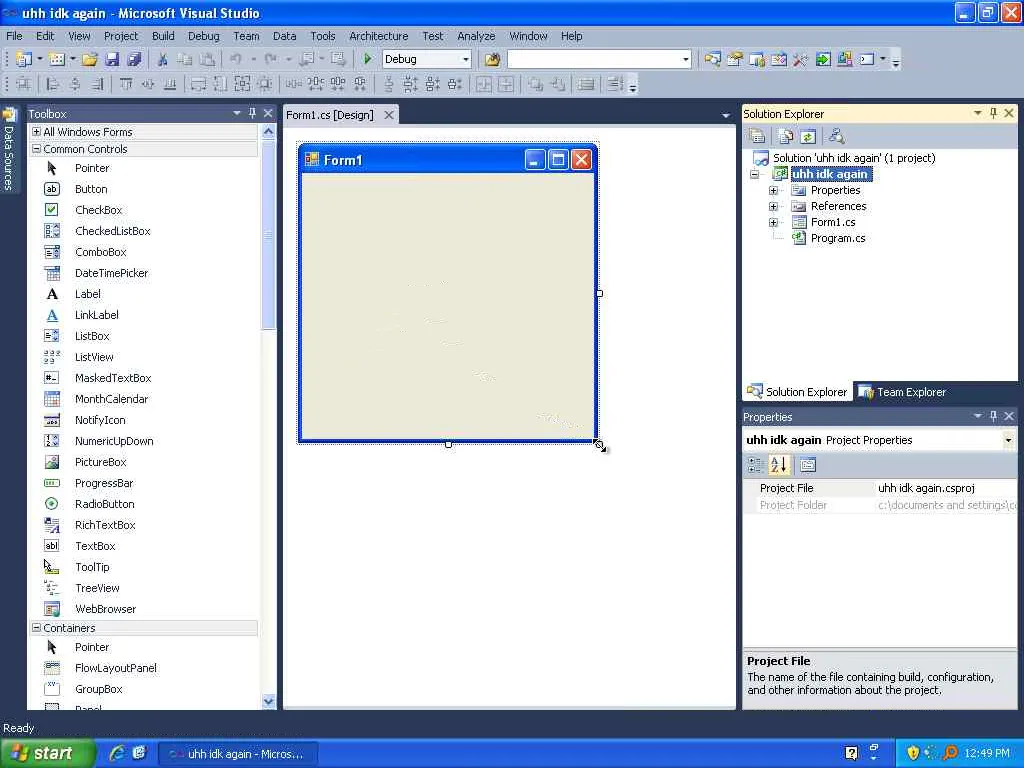This screenshot has width=1024, height=768.
Task: Click Toolbox scrollbar down arrow
Action: 268,701
